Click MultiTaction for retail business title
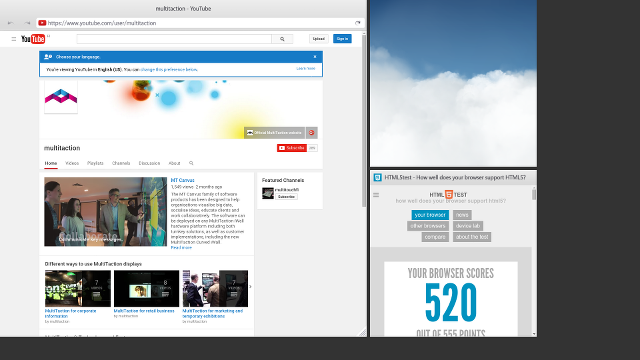 (x=144, y=311)
